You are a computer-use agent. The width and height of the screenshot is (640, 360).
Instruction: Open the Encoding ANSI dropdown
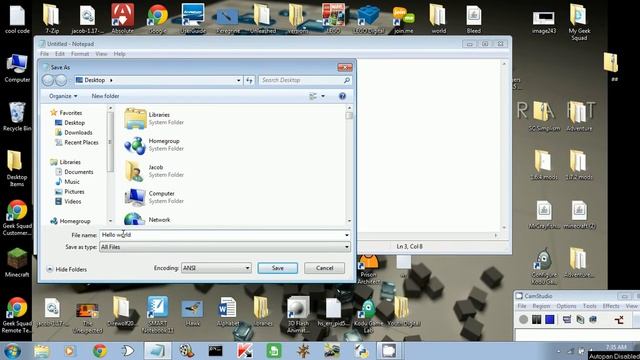(216, 268)
